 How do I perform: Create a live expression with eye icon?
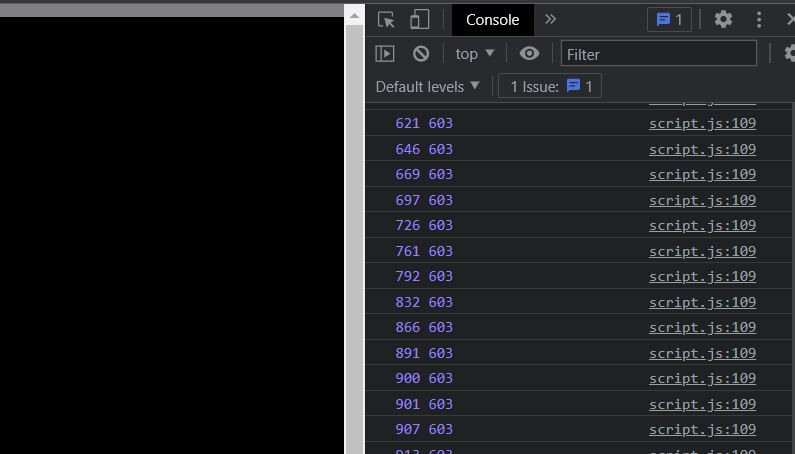pos(529,53)
